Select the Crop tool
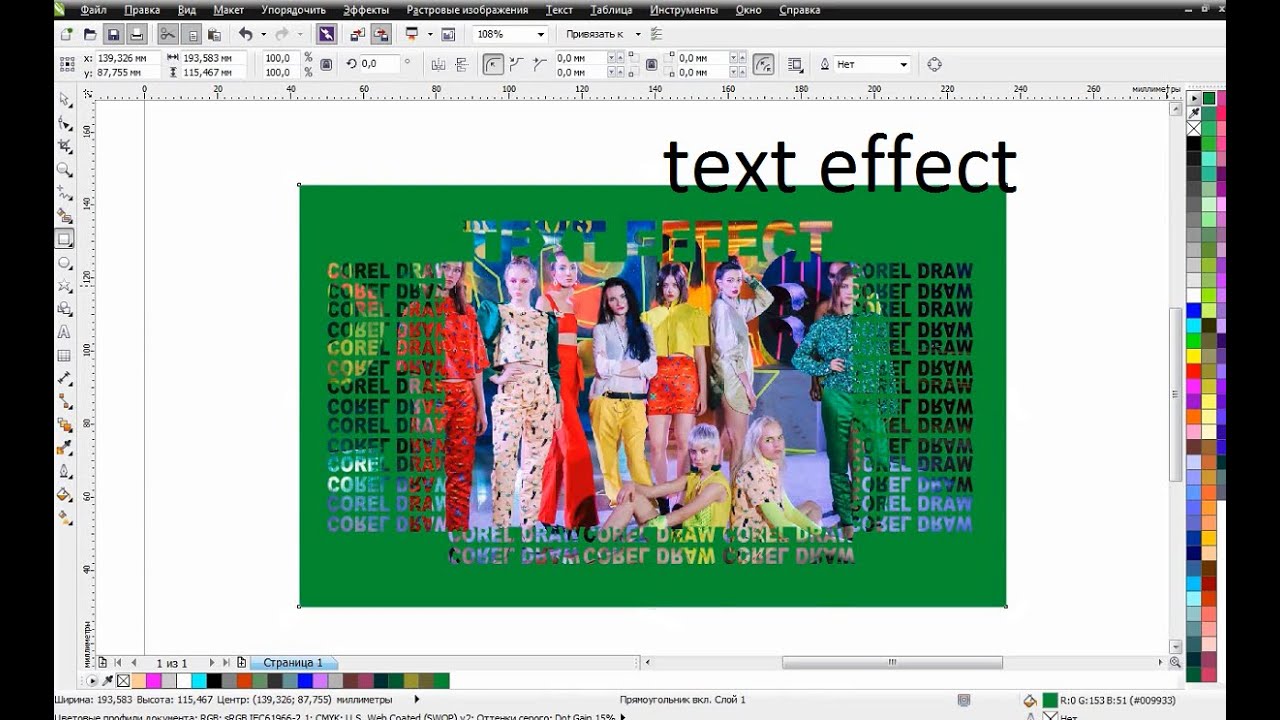Screen dimensions: 1280x720 [x=65, y=146]
